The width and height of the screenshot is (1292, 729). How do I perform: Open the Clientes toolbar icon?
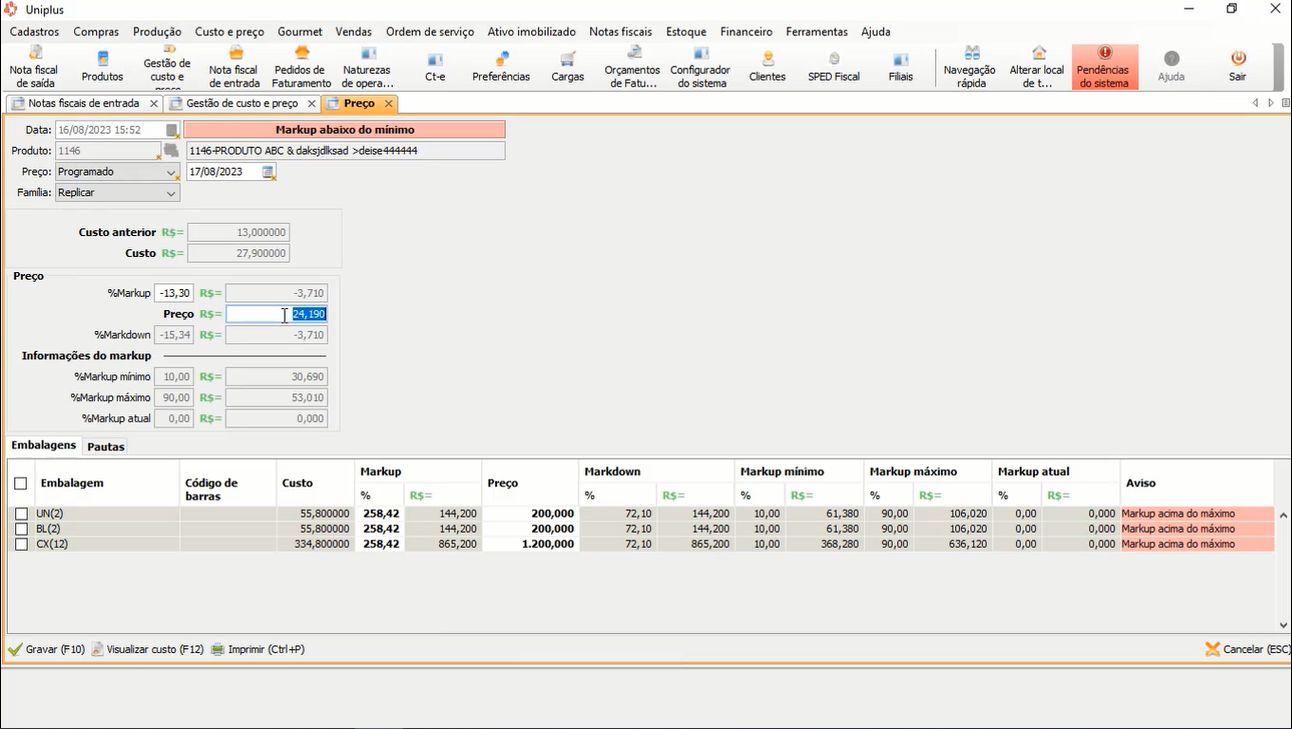pyautogui.click(x=767, y=67)
